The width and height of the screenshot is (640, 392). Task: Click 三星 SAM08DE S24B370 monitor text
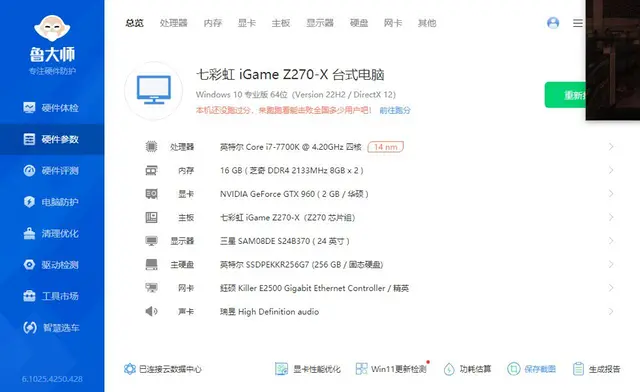click(284, 241)
